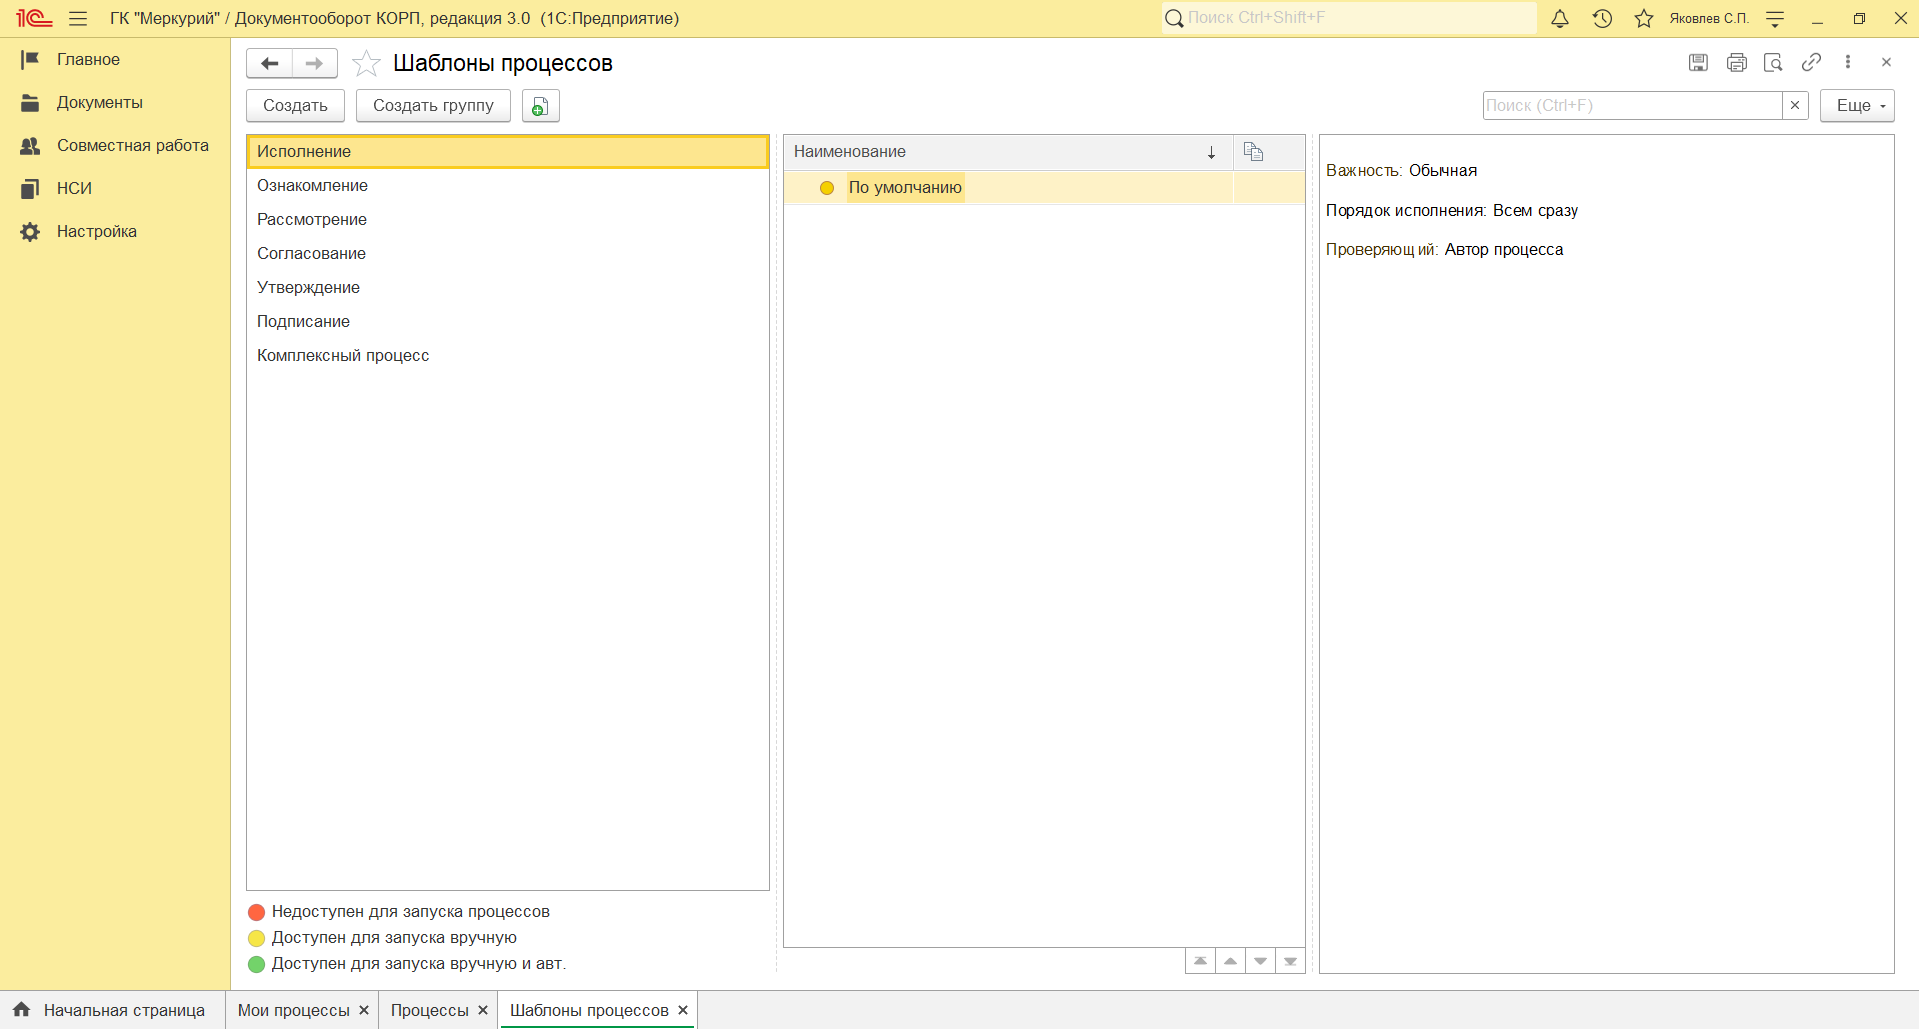Click yellow status dot of По умолчанию
1919x1029 pixels.
coord(827,188)
